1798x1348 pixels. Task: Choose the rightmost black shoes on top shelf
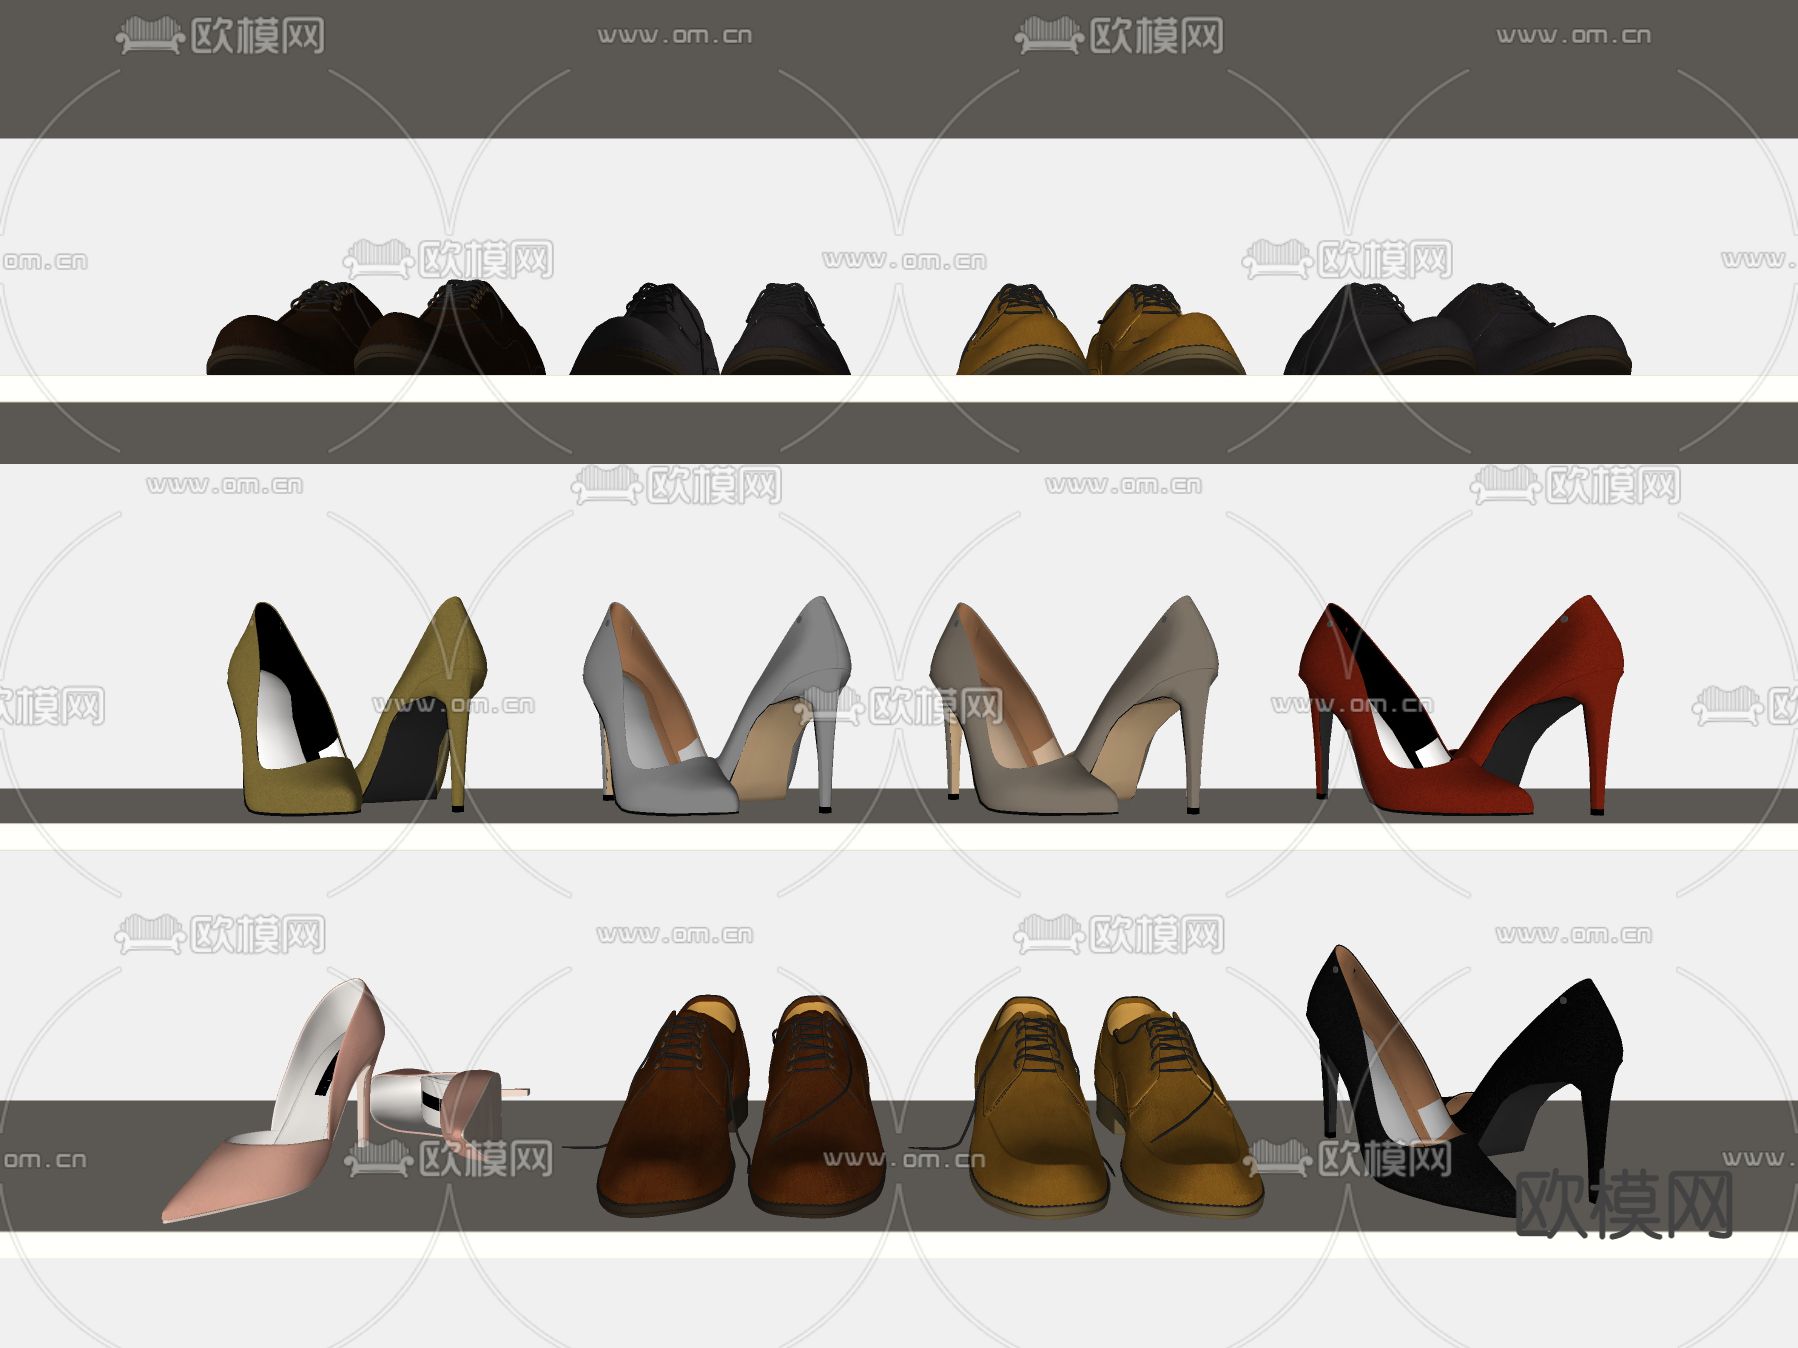(x=1455, y=335)
